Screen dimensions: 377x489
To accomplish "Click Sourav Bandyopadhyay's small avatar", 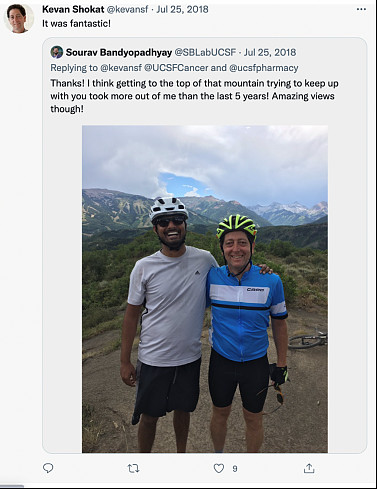I will click(57, 52).
